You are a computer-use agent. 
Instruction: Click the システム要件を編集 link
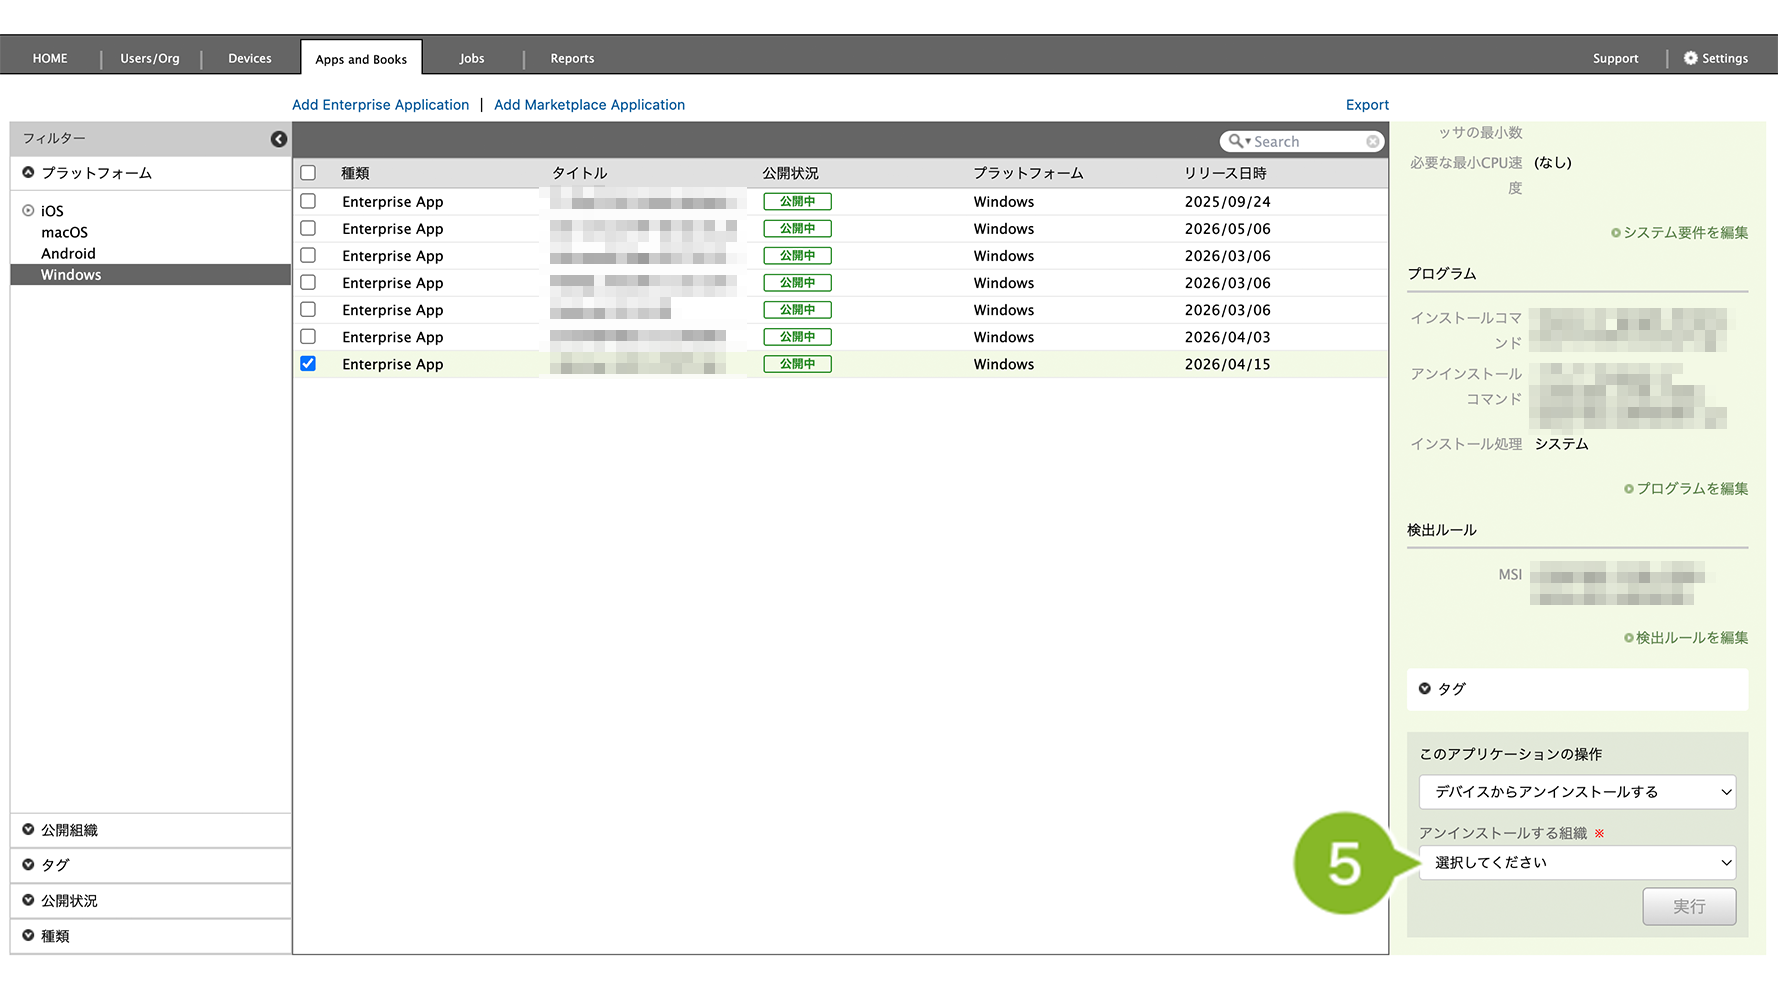[1680, 233]
